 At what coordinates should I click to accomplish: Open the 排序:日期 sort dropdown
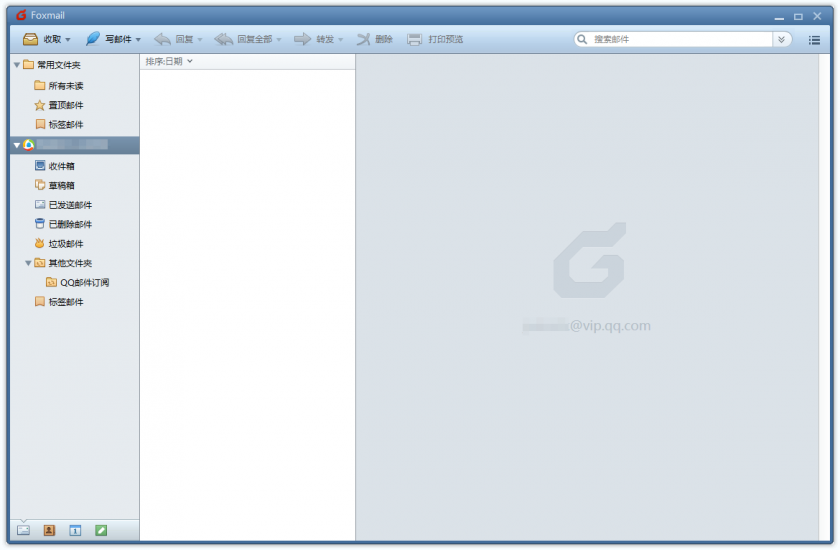(x=169, y=61)
